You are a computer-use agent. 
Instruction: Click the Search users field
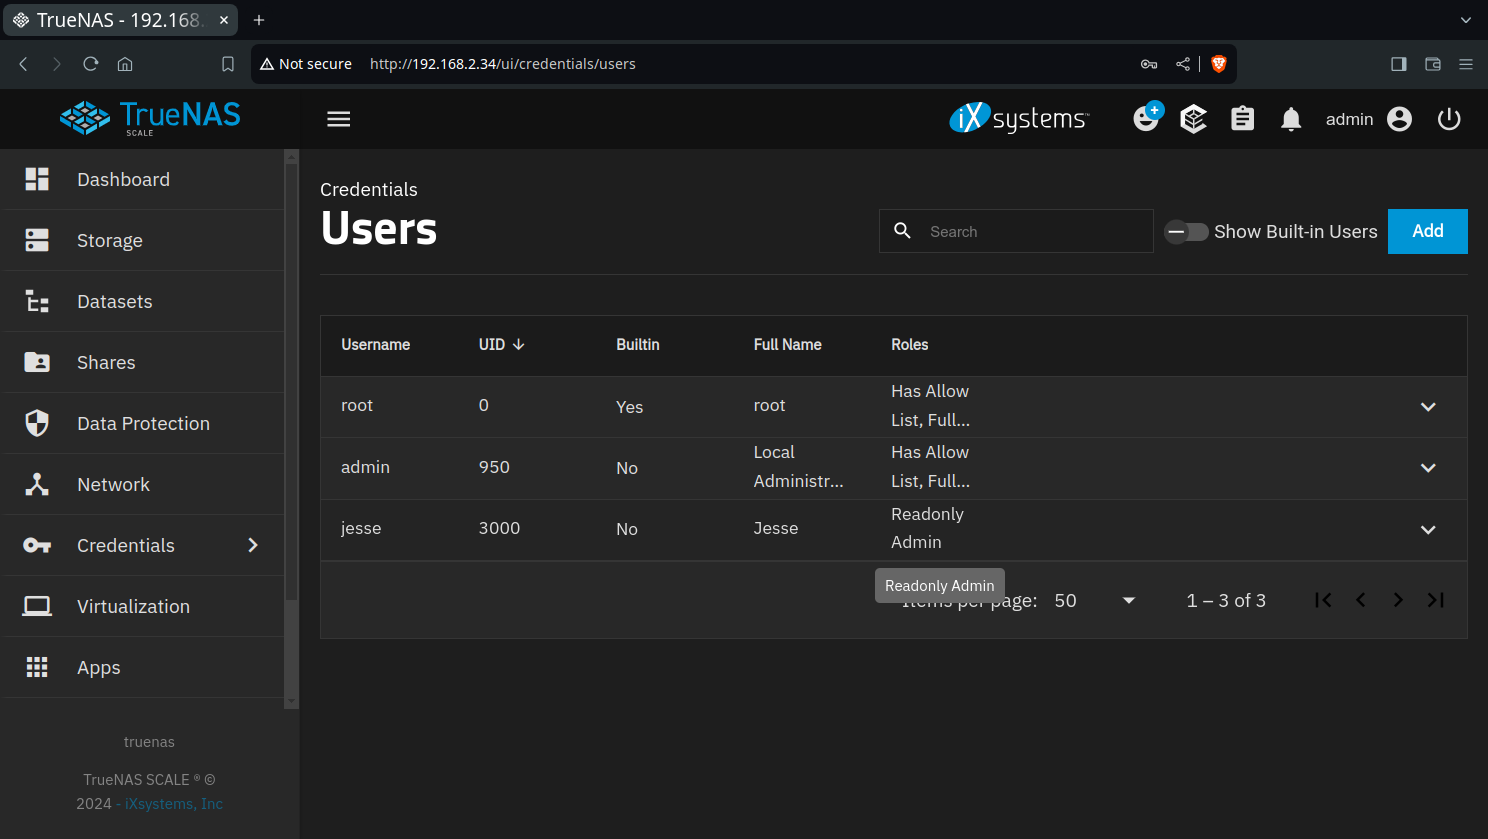1016,231
